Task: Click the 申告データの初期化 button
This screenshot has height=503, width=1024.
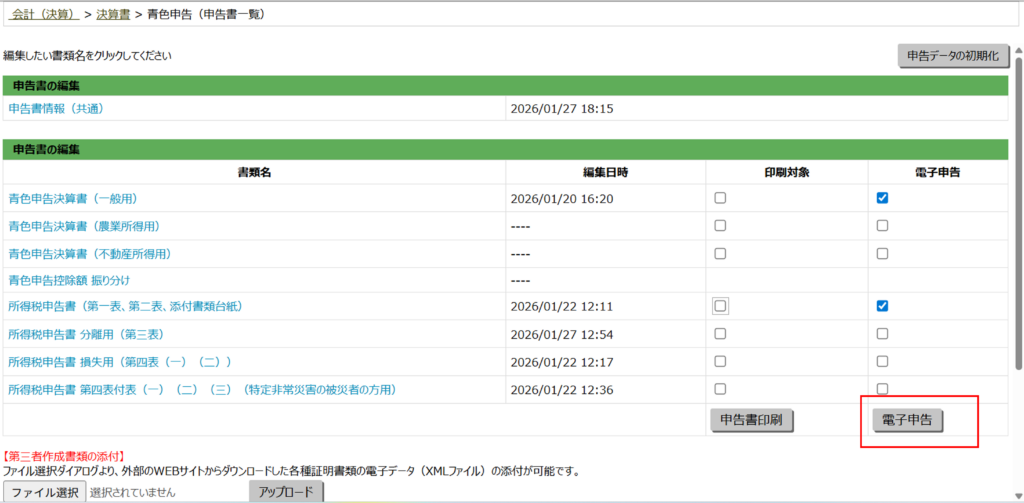Action: [952, 56]
